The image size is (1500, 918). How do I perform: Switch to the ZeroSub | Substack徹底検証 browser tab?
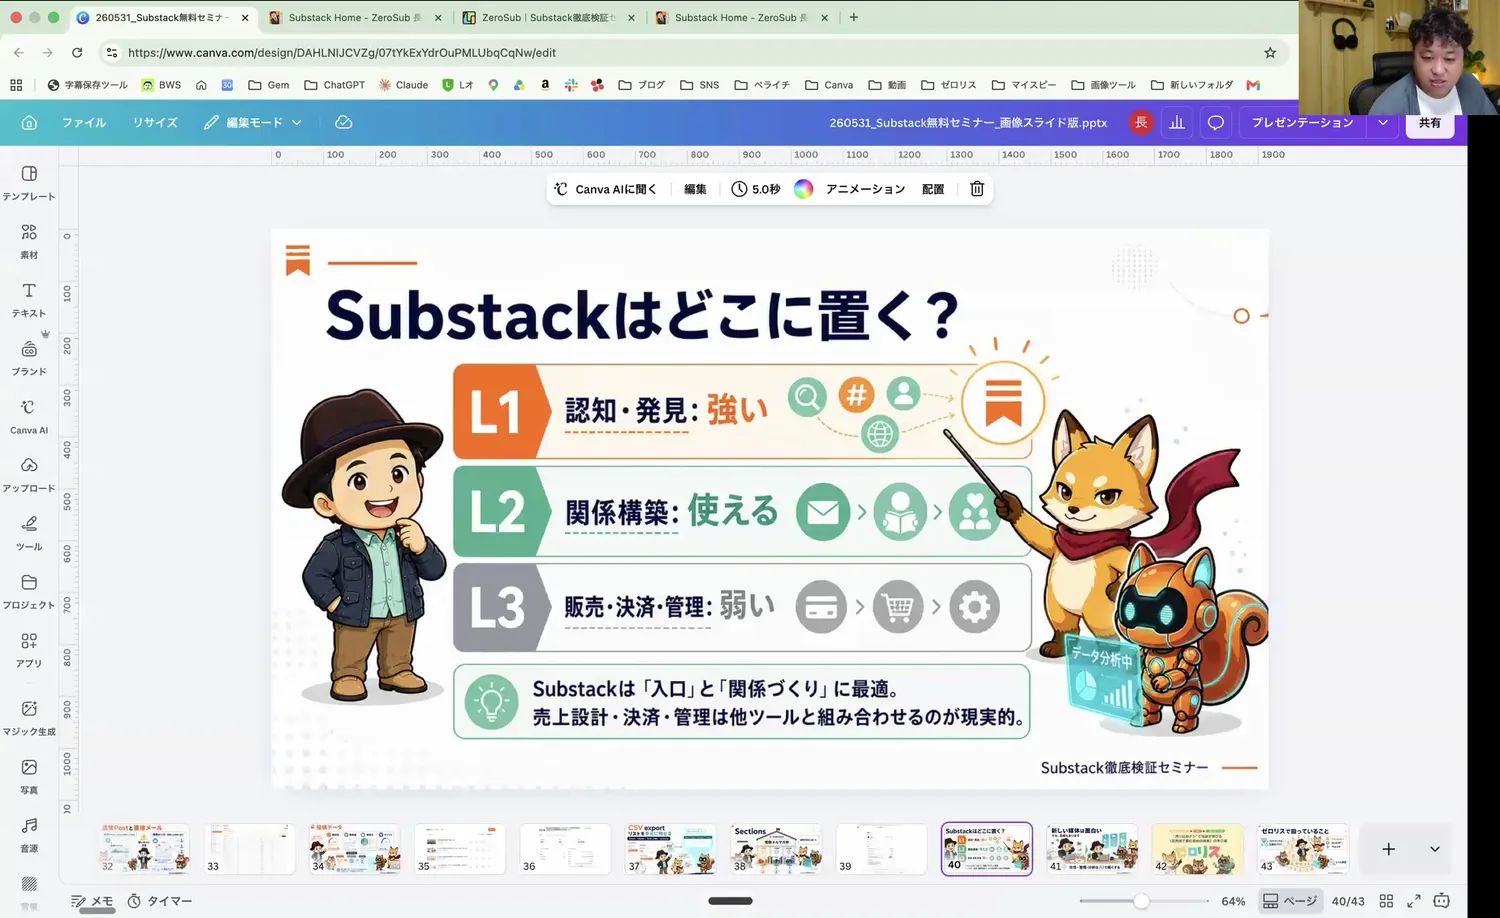[548, 17]
